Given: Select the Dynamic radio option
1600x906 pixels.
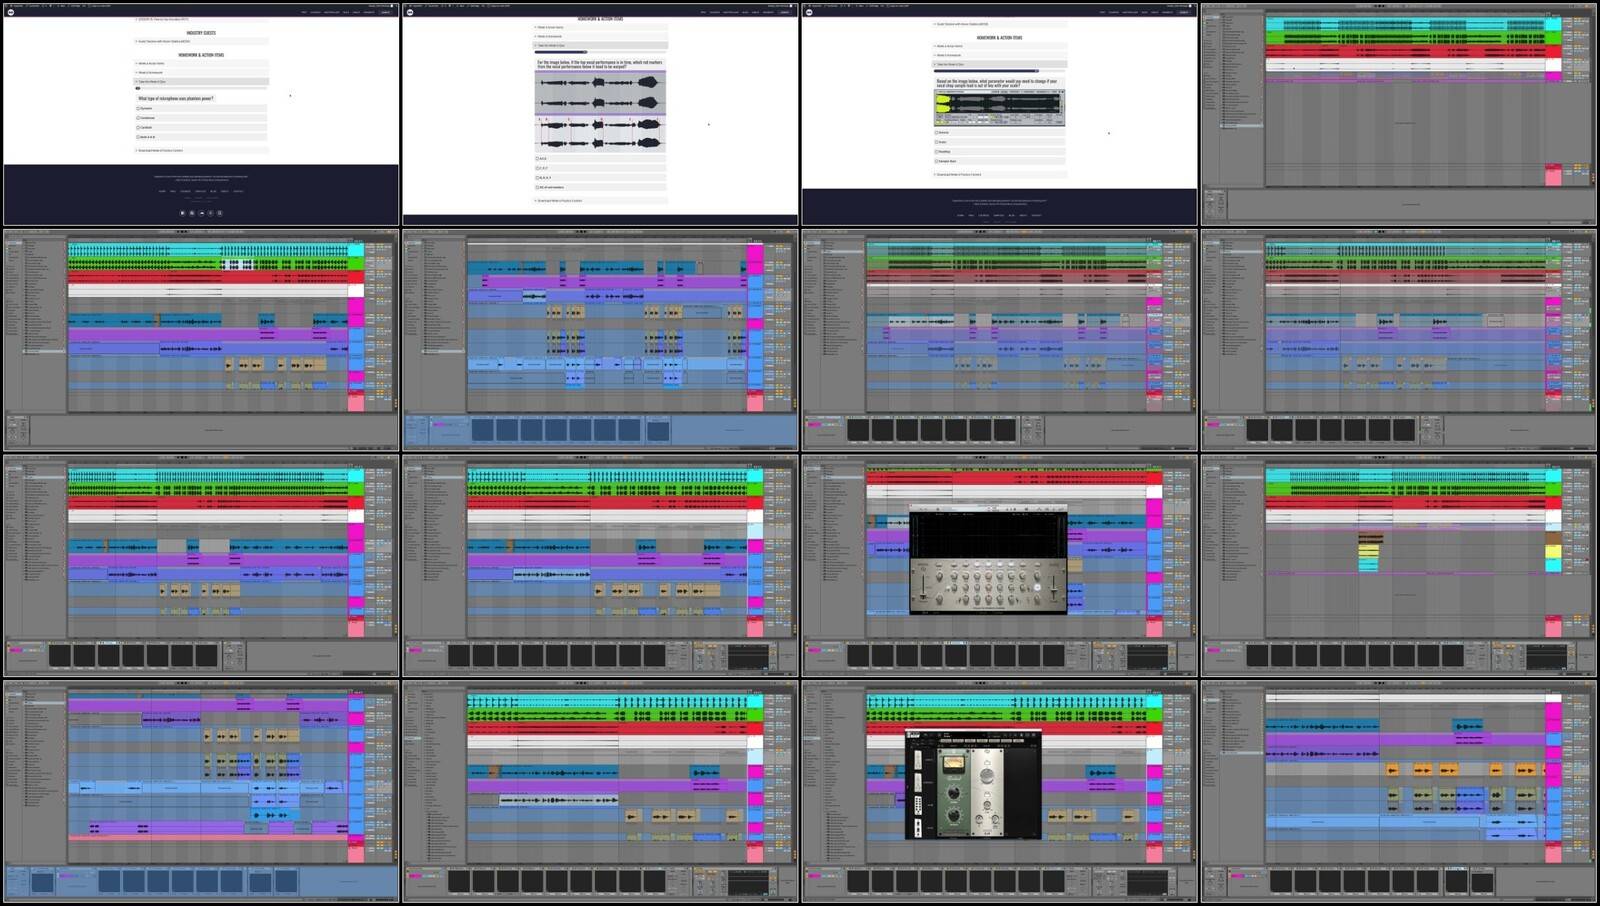Looking at the screenshot, I should pyautogui.click(x=138, y=108).
